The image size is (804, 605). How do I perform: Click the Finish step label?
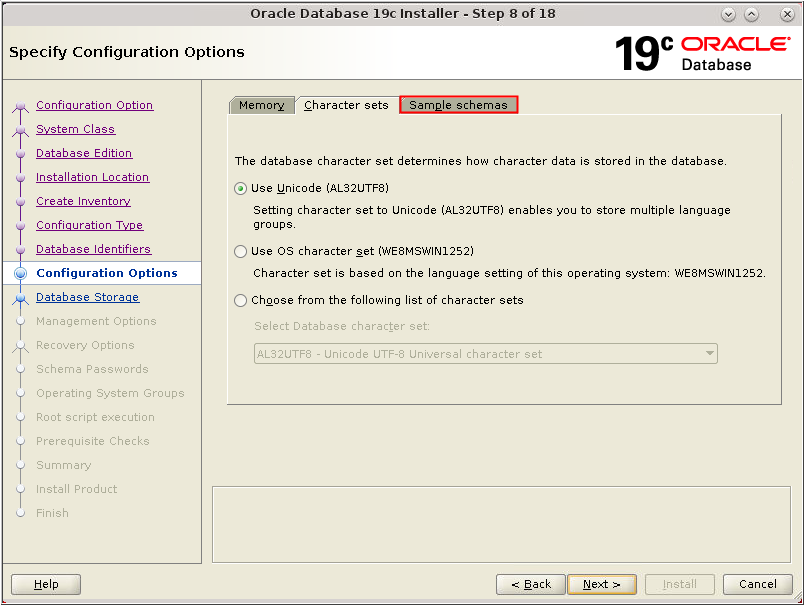[52, 513]
